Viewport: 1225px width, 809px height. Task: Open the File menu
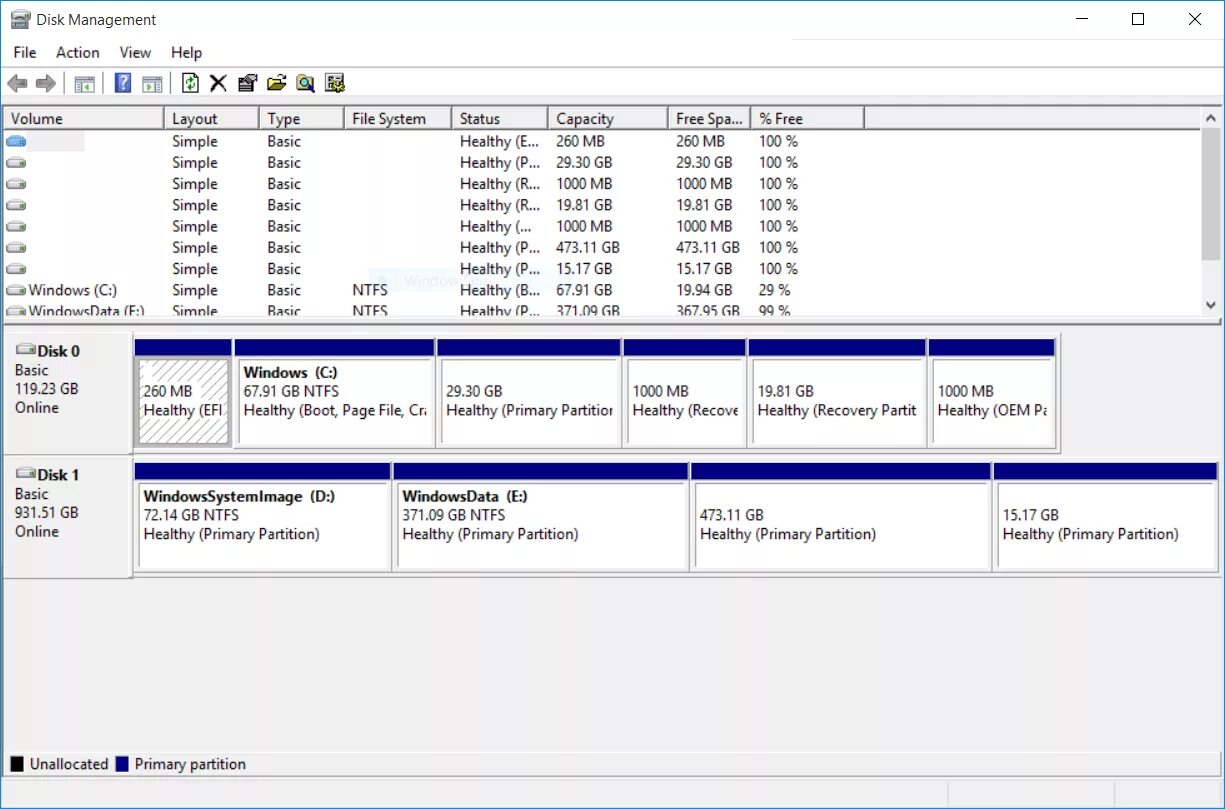pyautogui.click(x=25, y=53)
